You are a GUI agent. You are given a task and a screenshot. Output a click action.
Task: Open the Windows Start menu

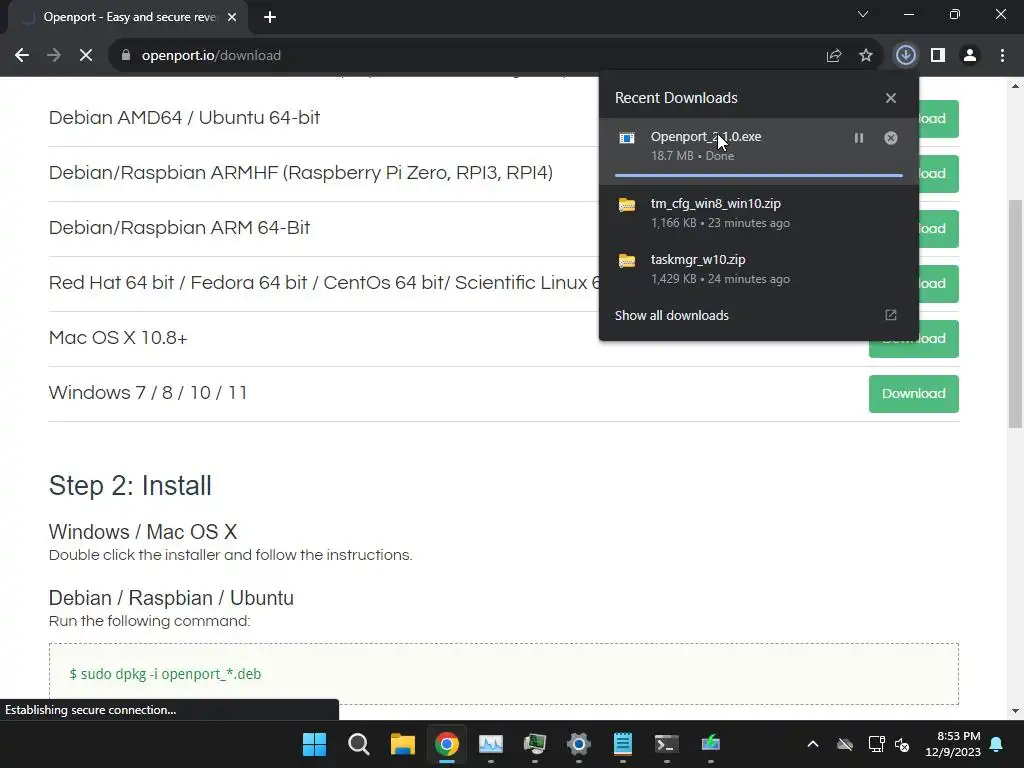tap(314, 744)
